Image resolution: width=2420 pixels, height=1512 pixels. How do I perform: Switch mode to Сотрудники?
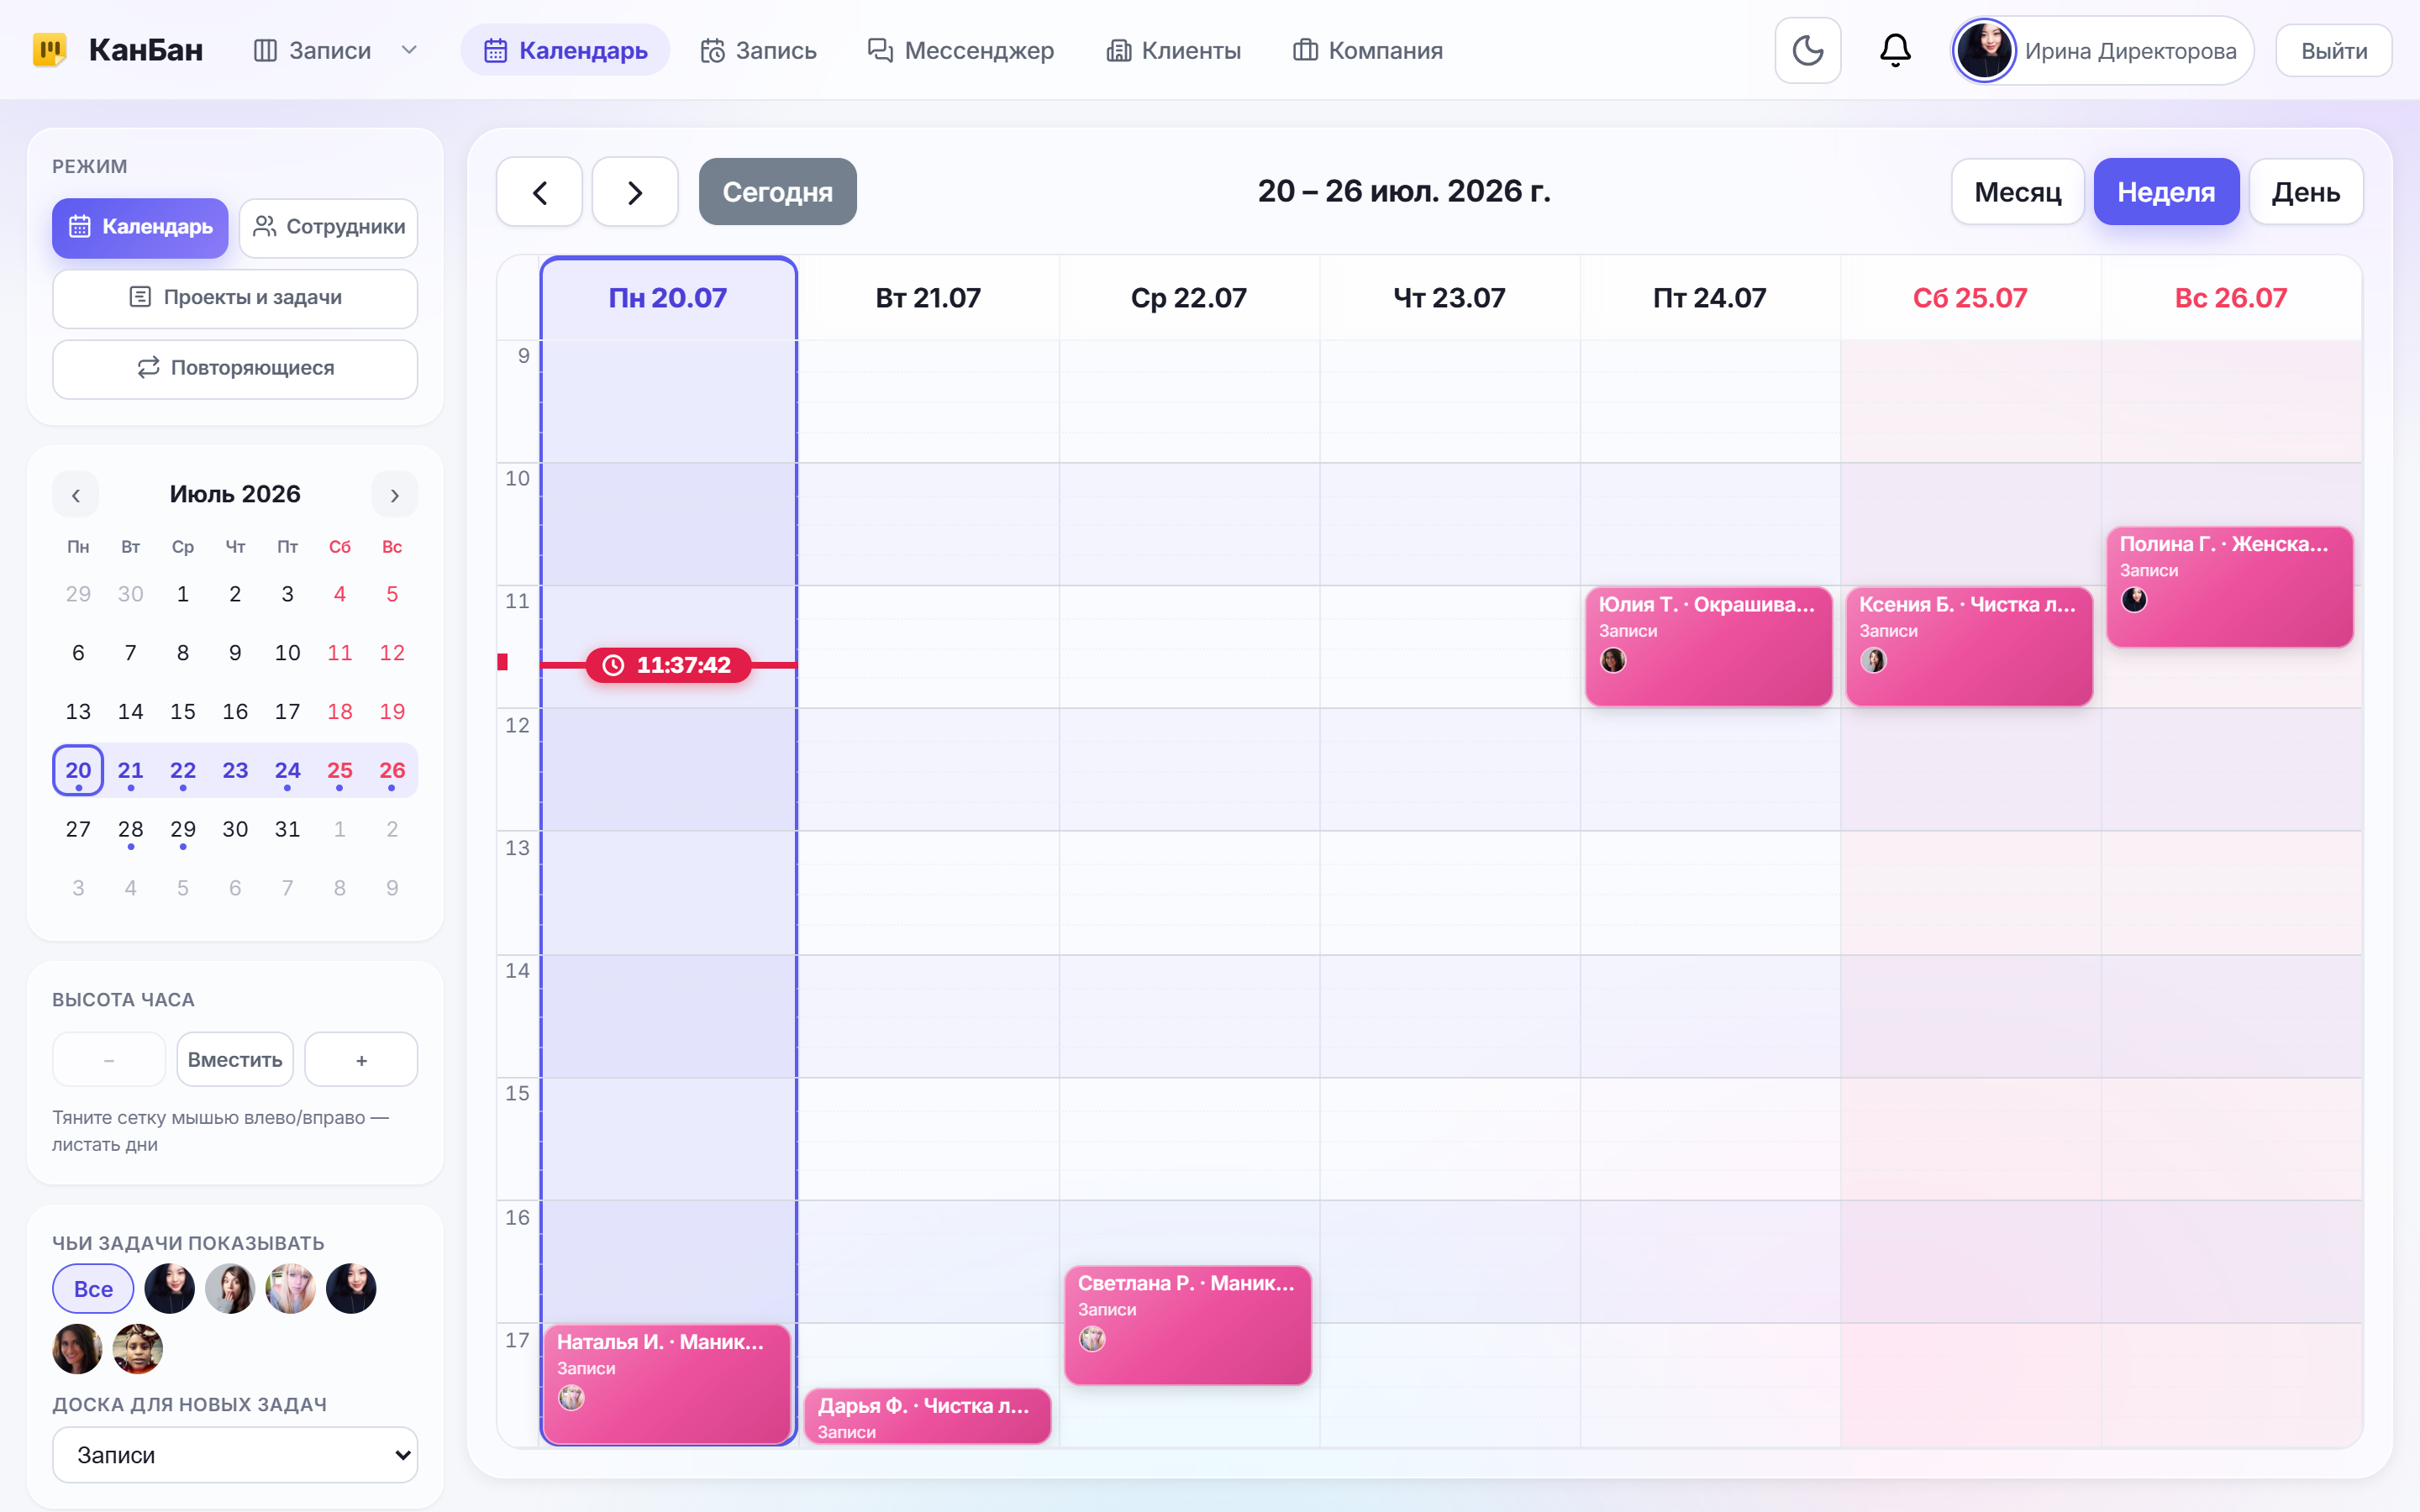[329, 227]
